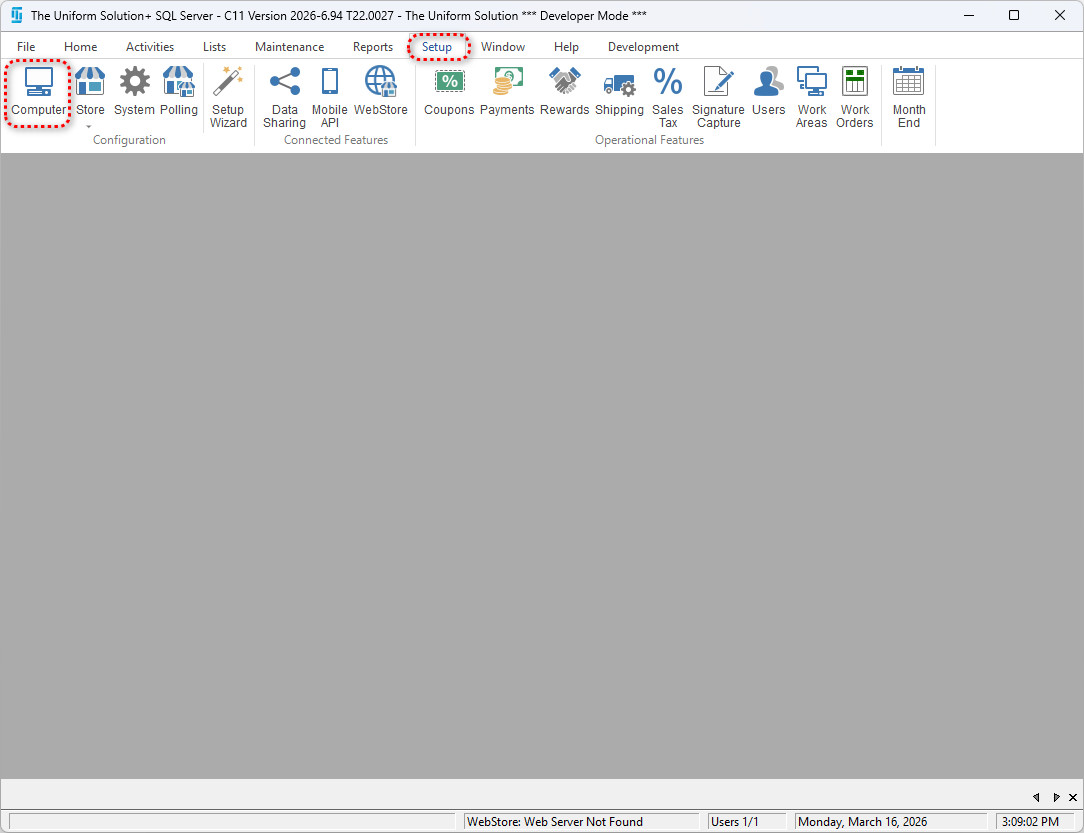The height and width of the screenshot is (833, 1084).
Task: Open Signature Capture settings
Action: [718, 97]
